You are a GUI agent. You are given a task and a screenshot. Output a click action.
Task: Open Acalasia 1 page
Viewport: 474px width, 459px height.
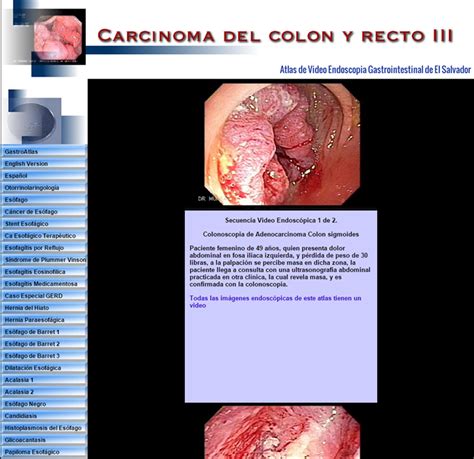tap(44, 379)
